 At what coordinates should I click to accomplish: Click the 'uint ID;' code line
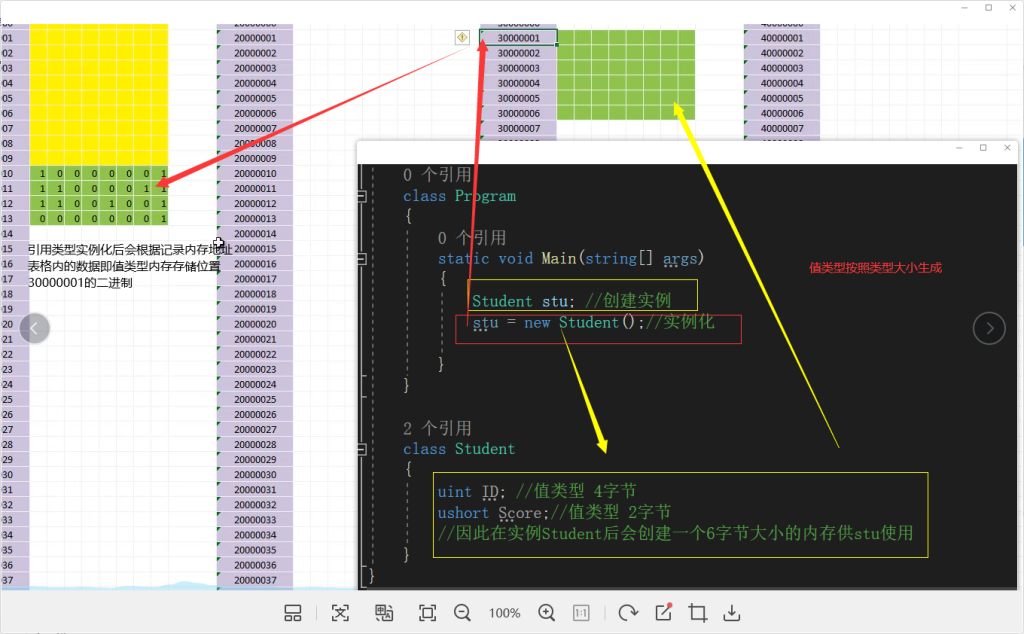point(537,491)
